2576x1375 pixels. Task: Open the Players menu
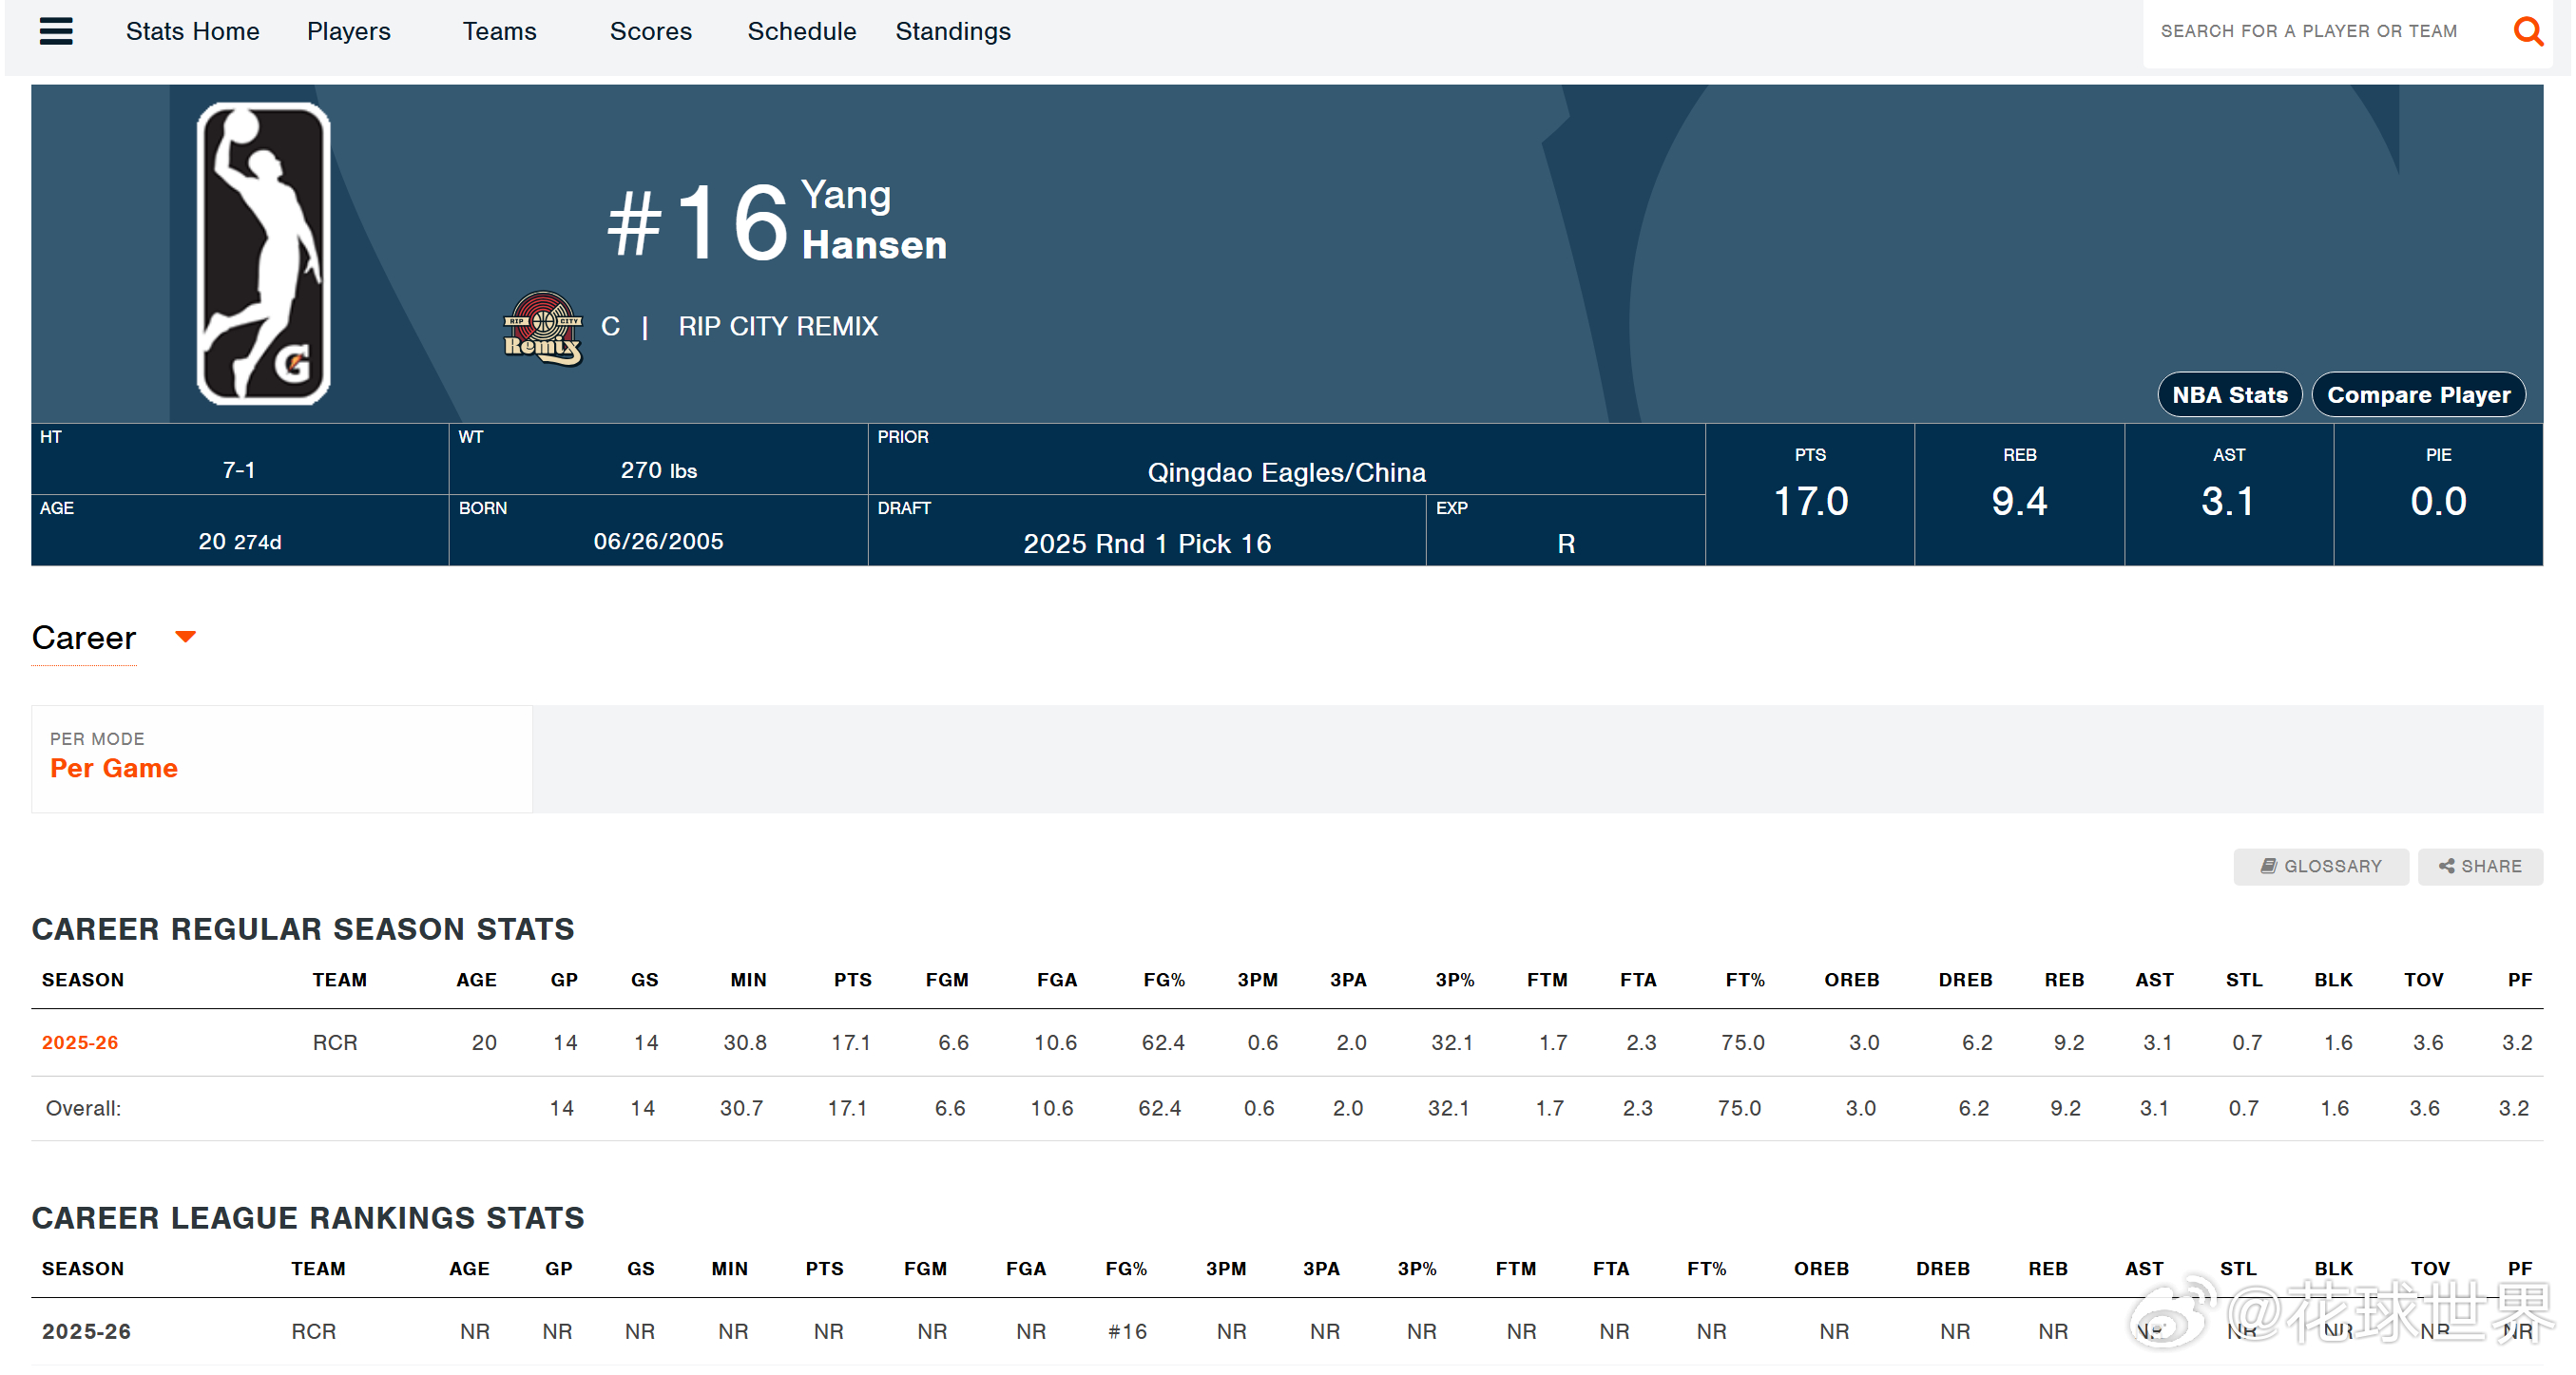pos(348,31)
